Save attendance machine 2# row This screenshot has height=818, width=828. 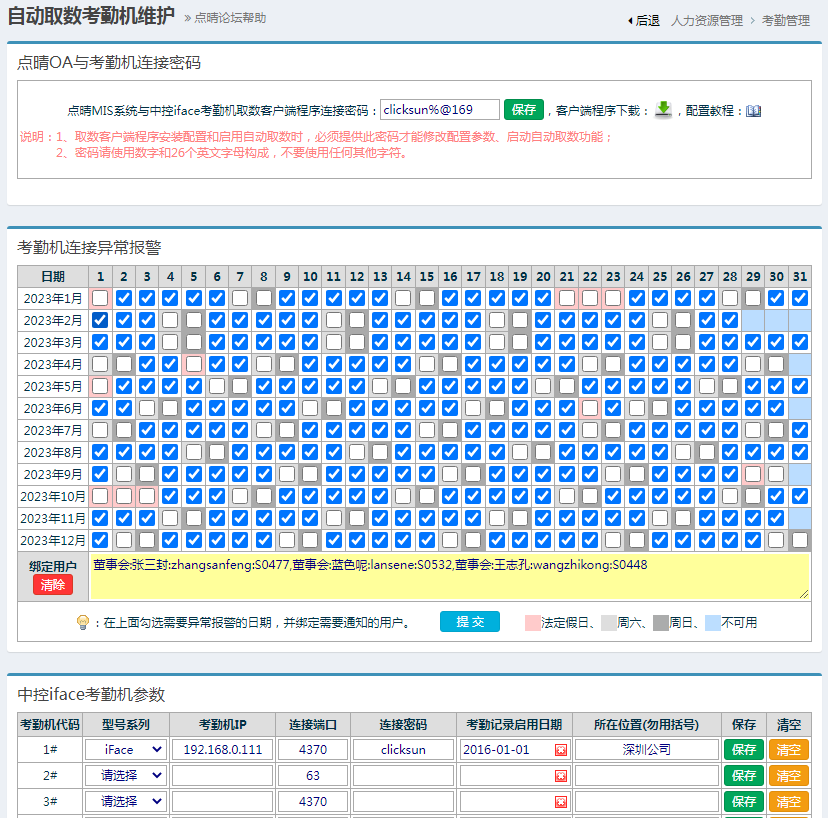pos(744,776)
